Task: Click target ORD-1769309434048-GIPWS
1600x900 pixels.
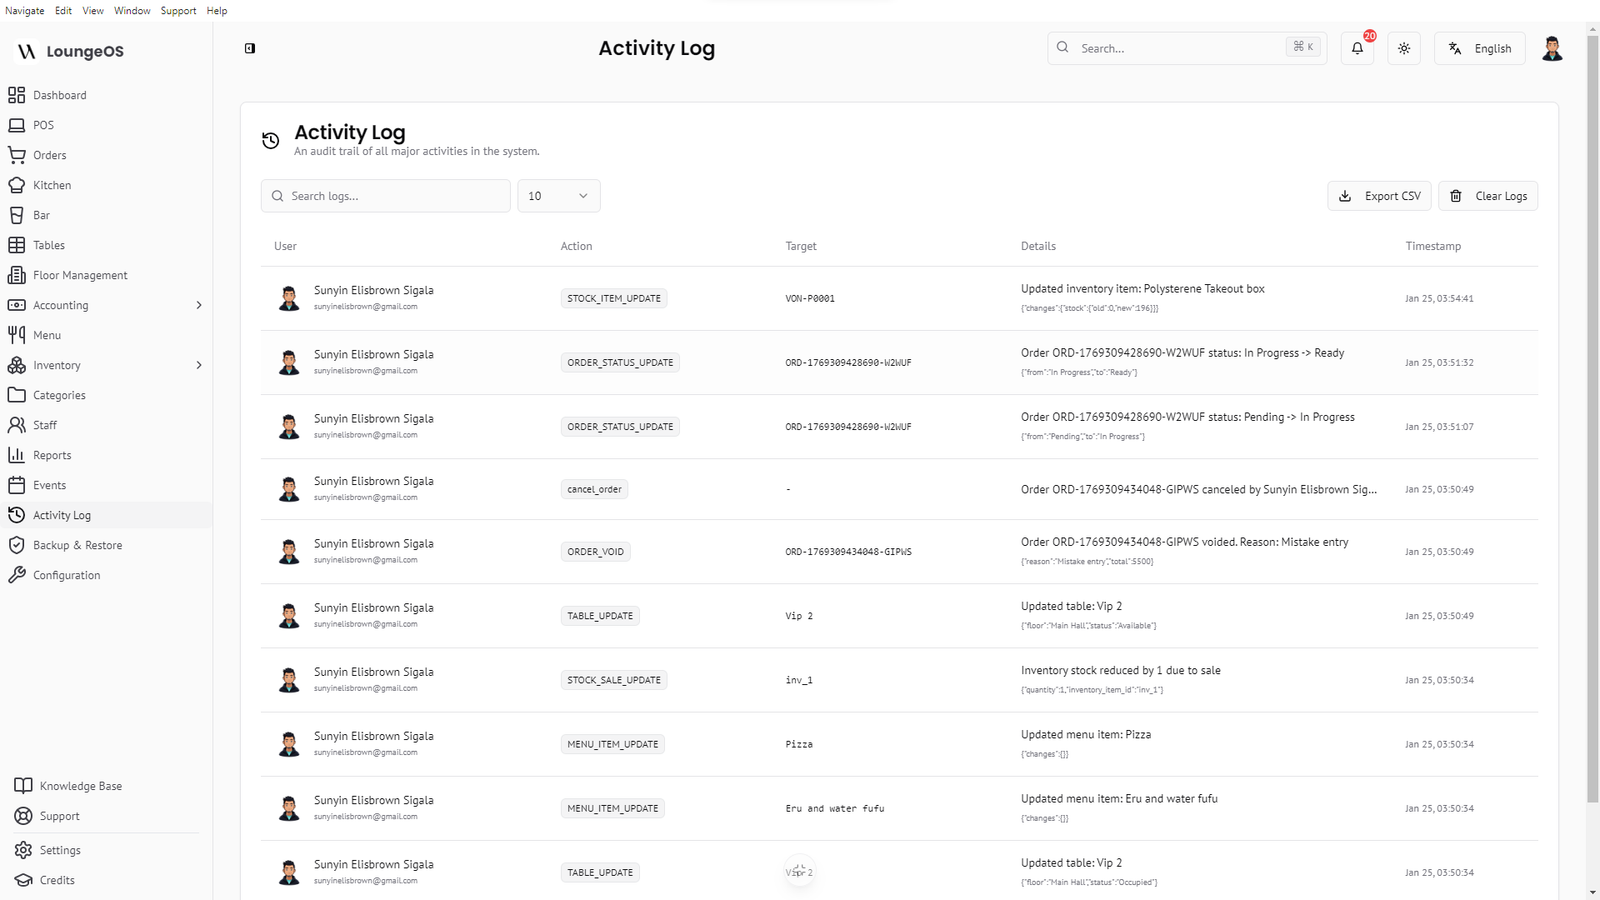Action: point(848,551)
